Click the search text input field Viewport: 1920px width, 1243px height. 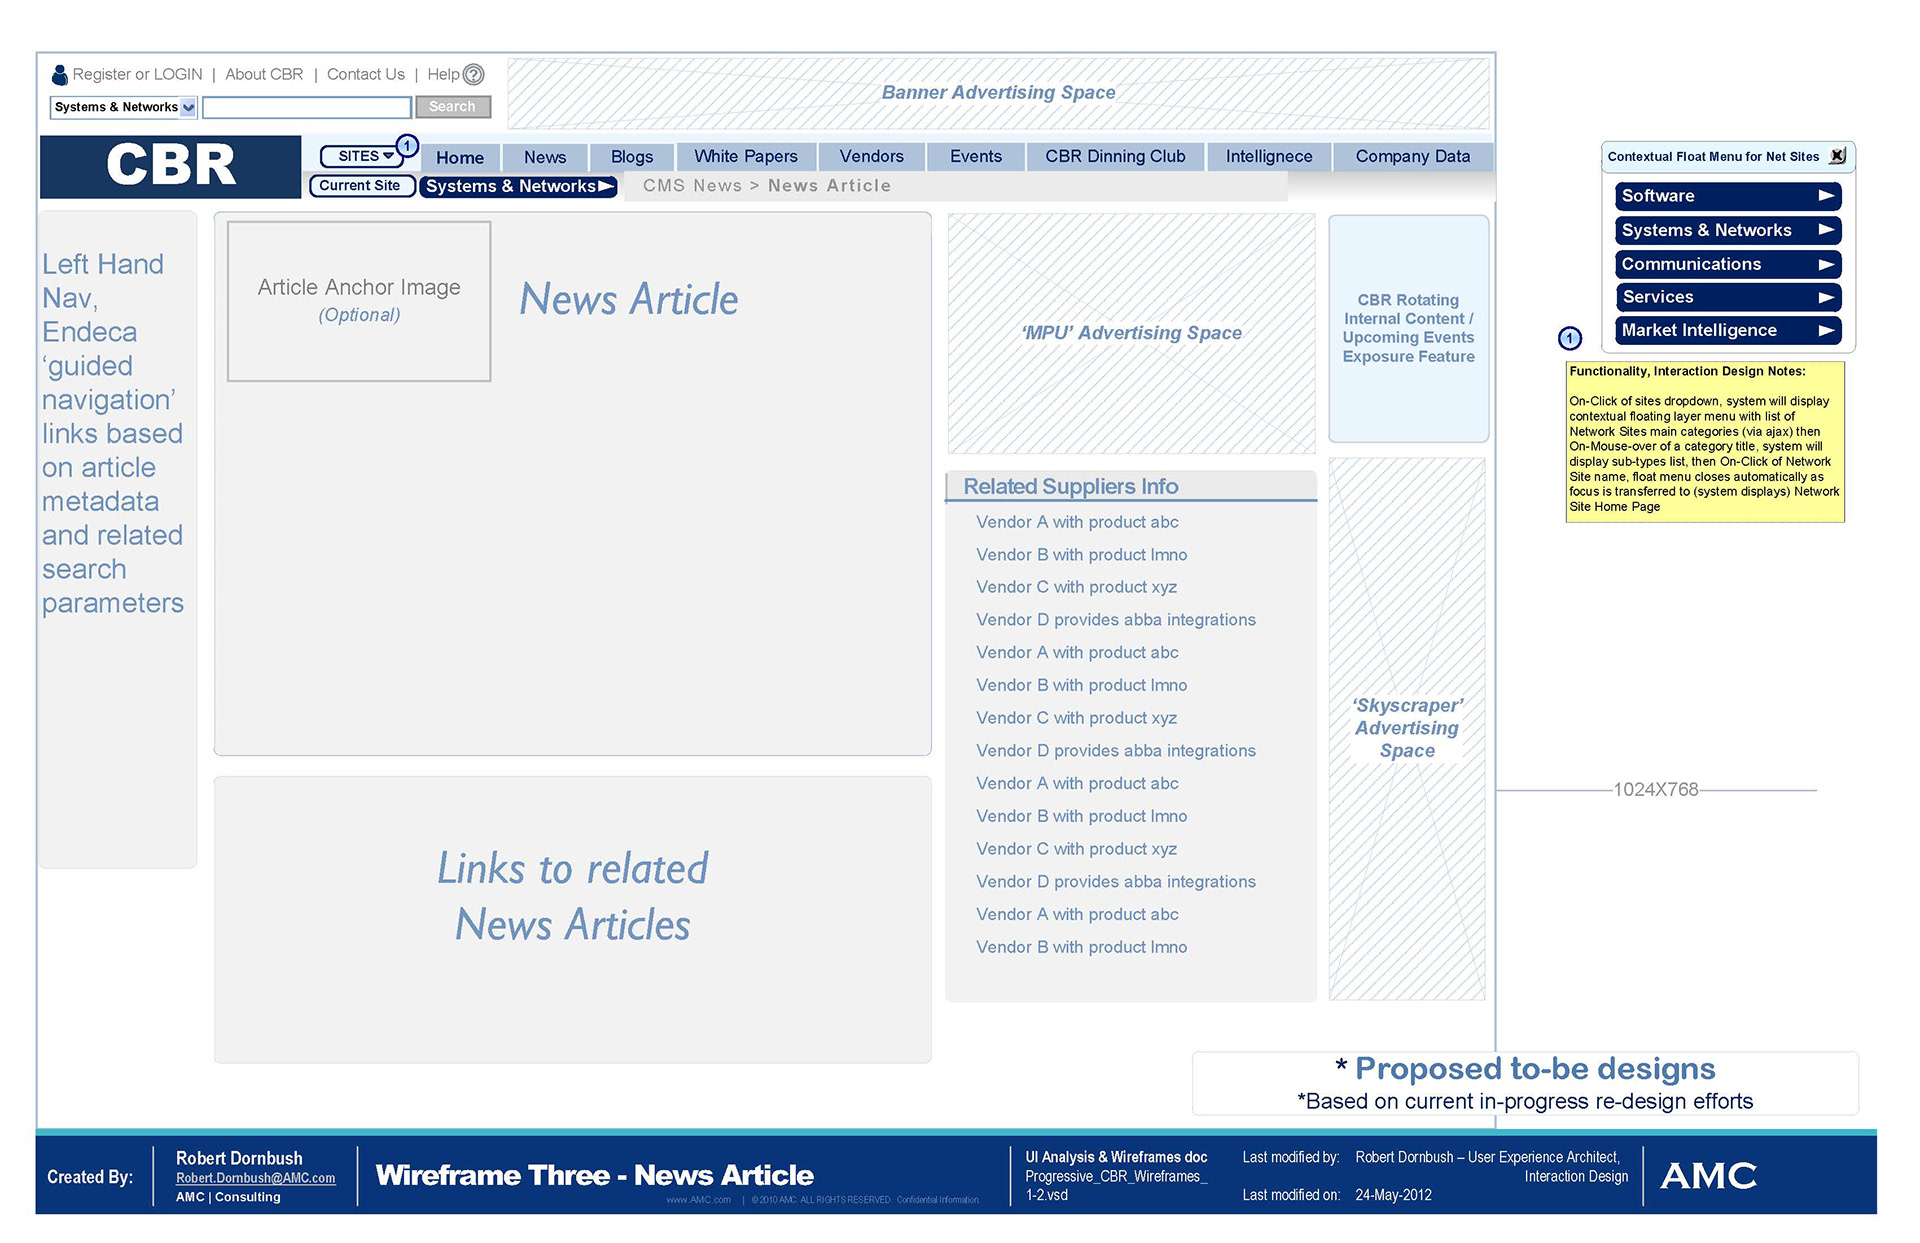pyautogui.click(x=307, y=107)
